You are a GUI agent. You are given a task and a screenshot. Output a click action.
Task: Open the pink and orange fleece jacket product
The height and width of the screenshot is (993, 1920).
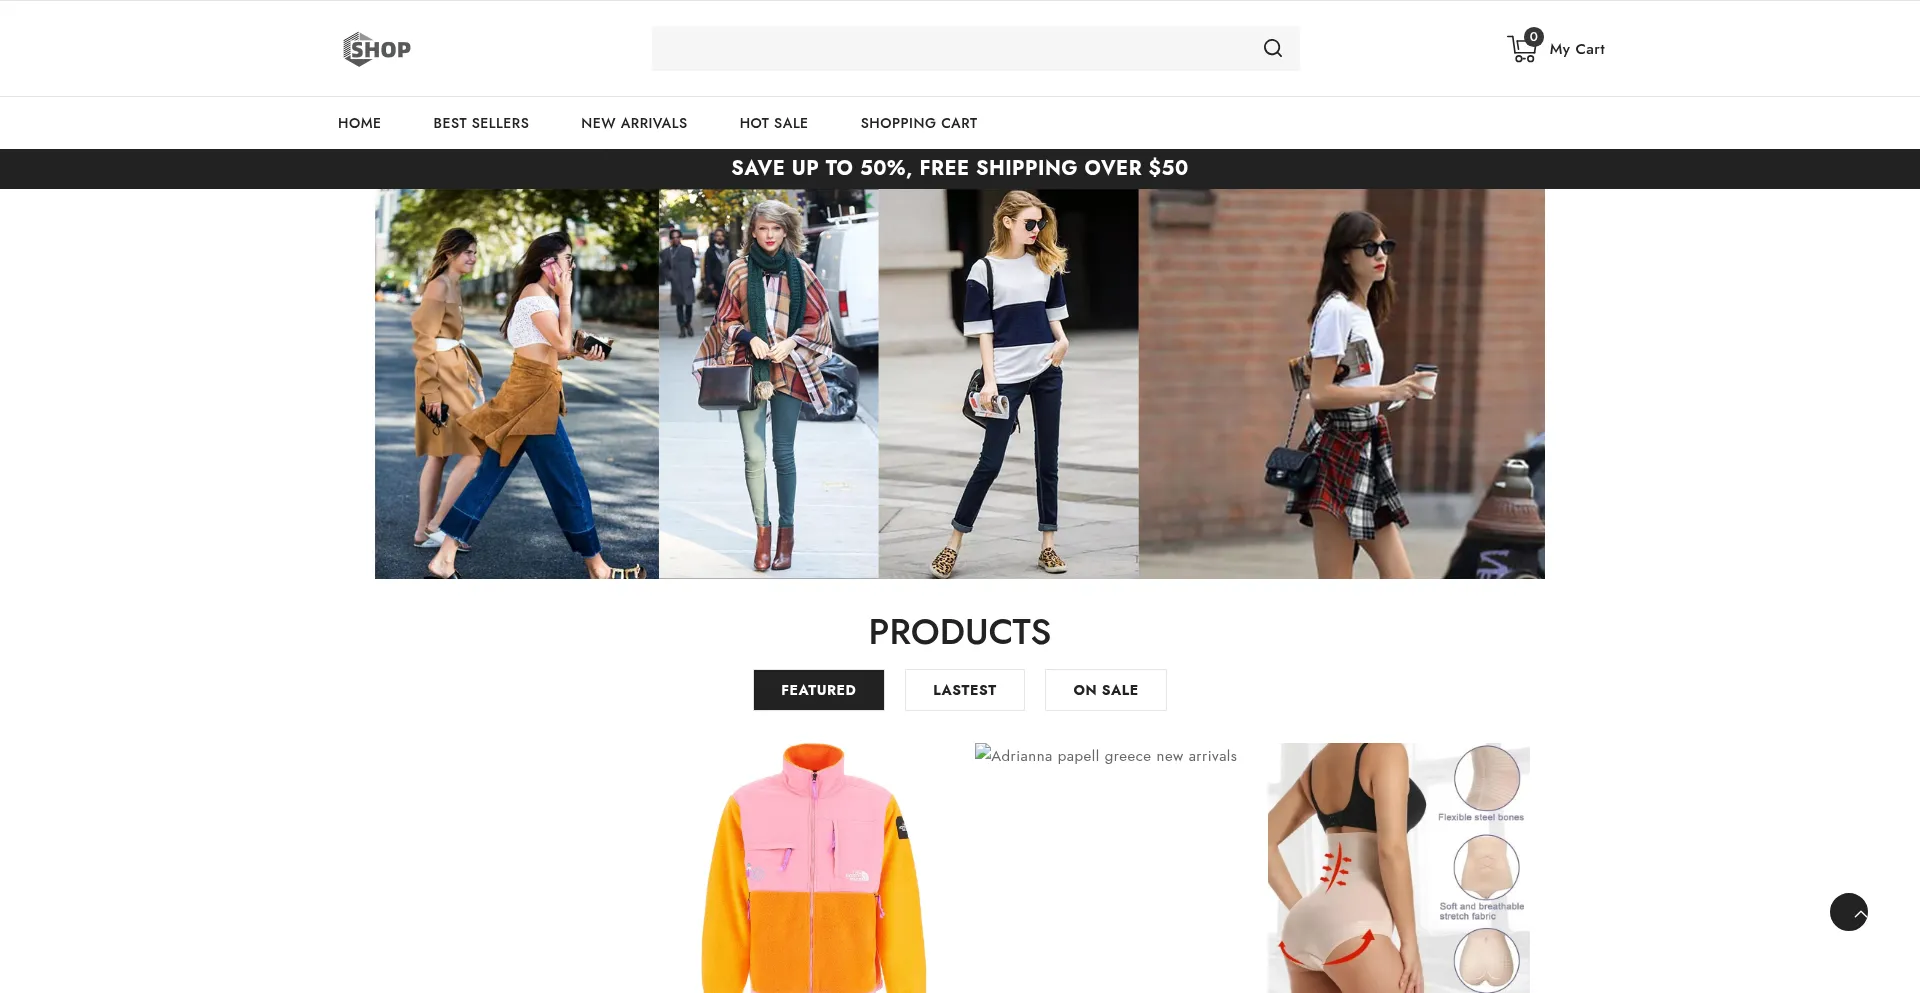(x=813, y=868)
